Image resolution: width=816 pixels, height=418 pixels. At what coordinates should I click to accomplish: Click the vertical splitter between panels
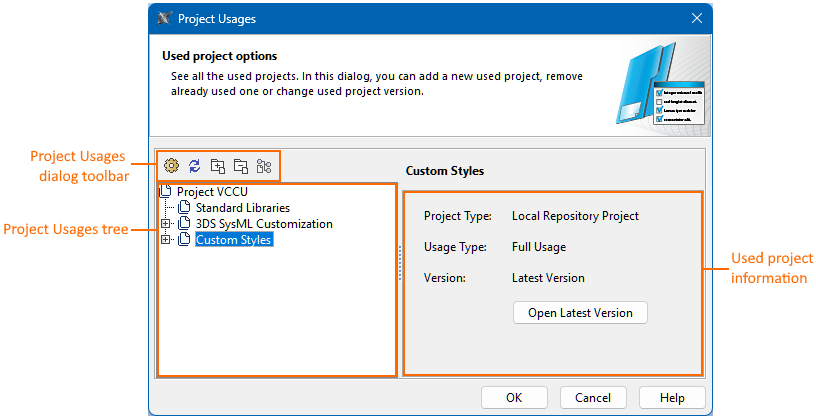[400, 265]
